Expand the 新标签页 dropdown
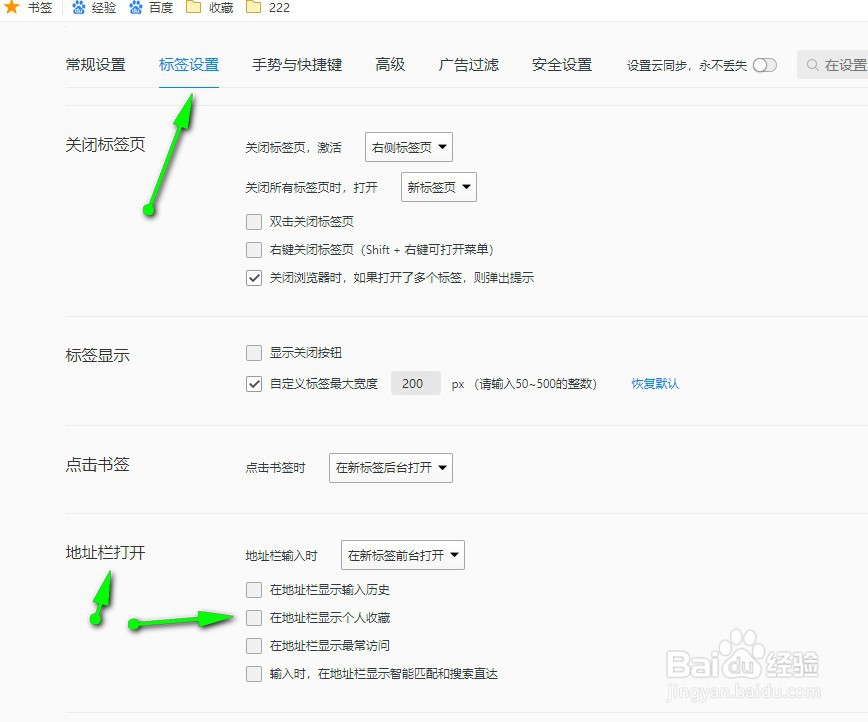 [x=438, y=187]
